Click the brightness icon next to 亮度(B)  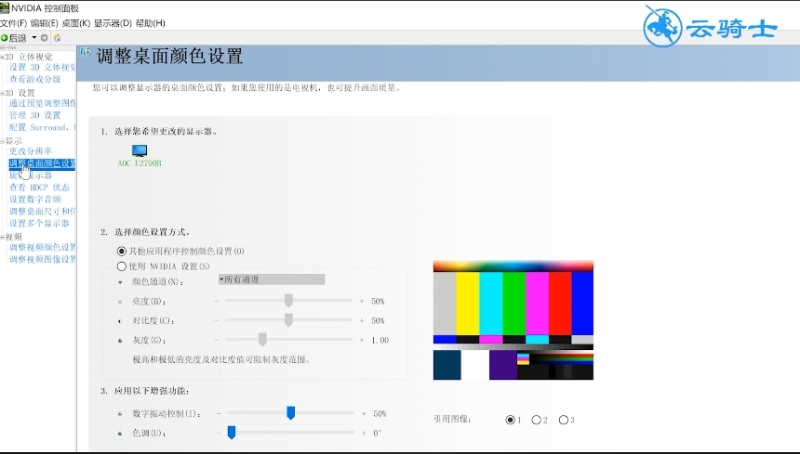(120, 301)
